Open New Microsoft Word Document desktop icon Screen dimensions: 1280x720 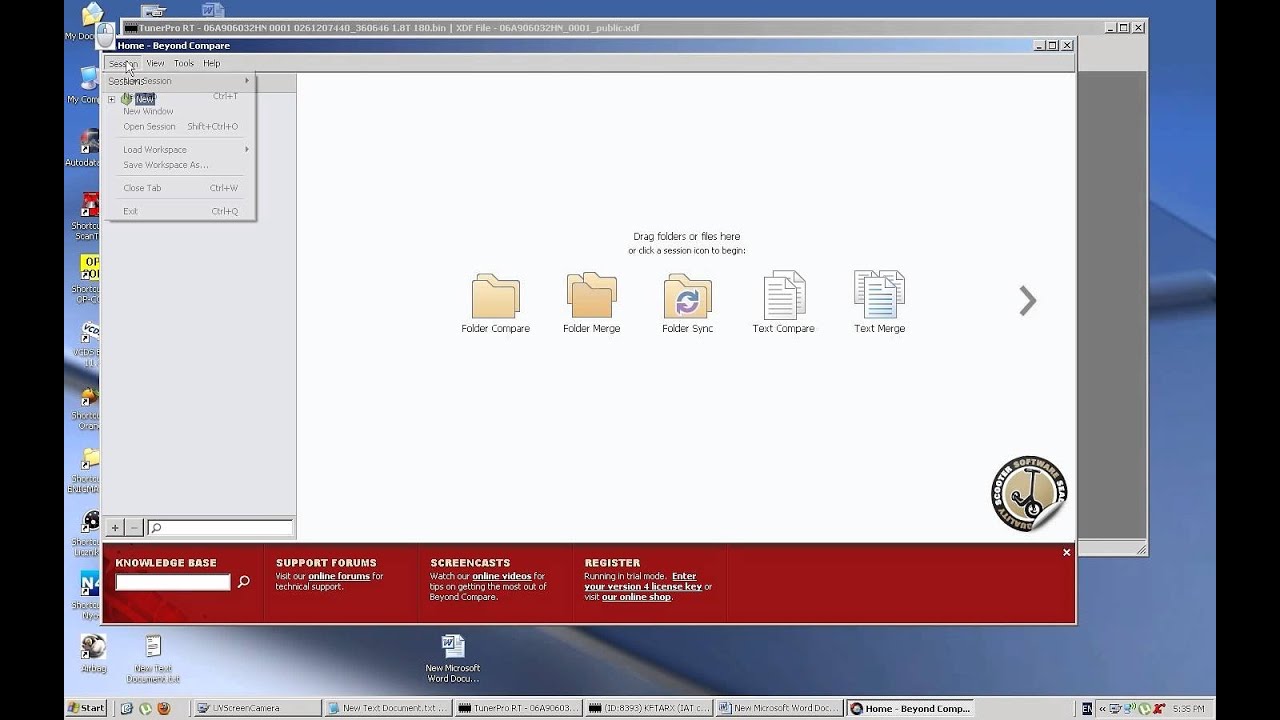[453, 658]
